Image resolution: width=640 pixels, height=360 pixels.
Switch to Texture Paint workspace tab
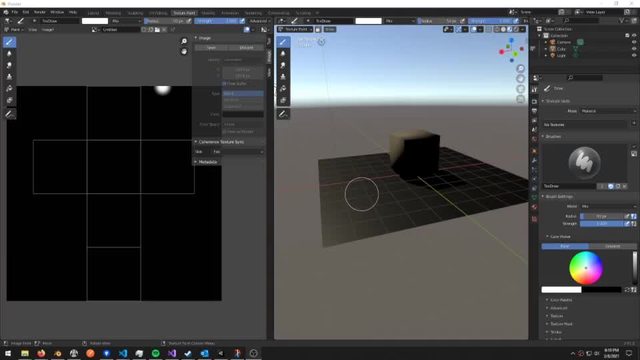click(184, 13)
